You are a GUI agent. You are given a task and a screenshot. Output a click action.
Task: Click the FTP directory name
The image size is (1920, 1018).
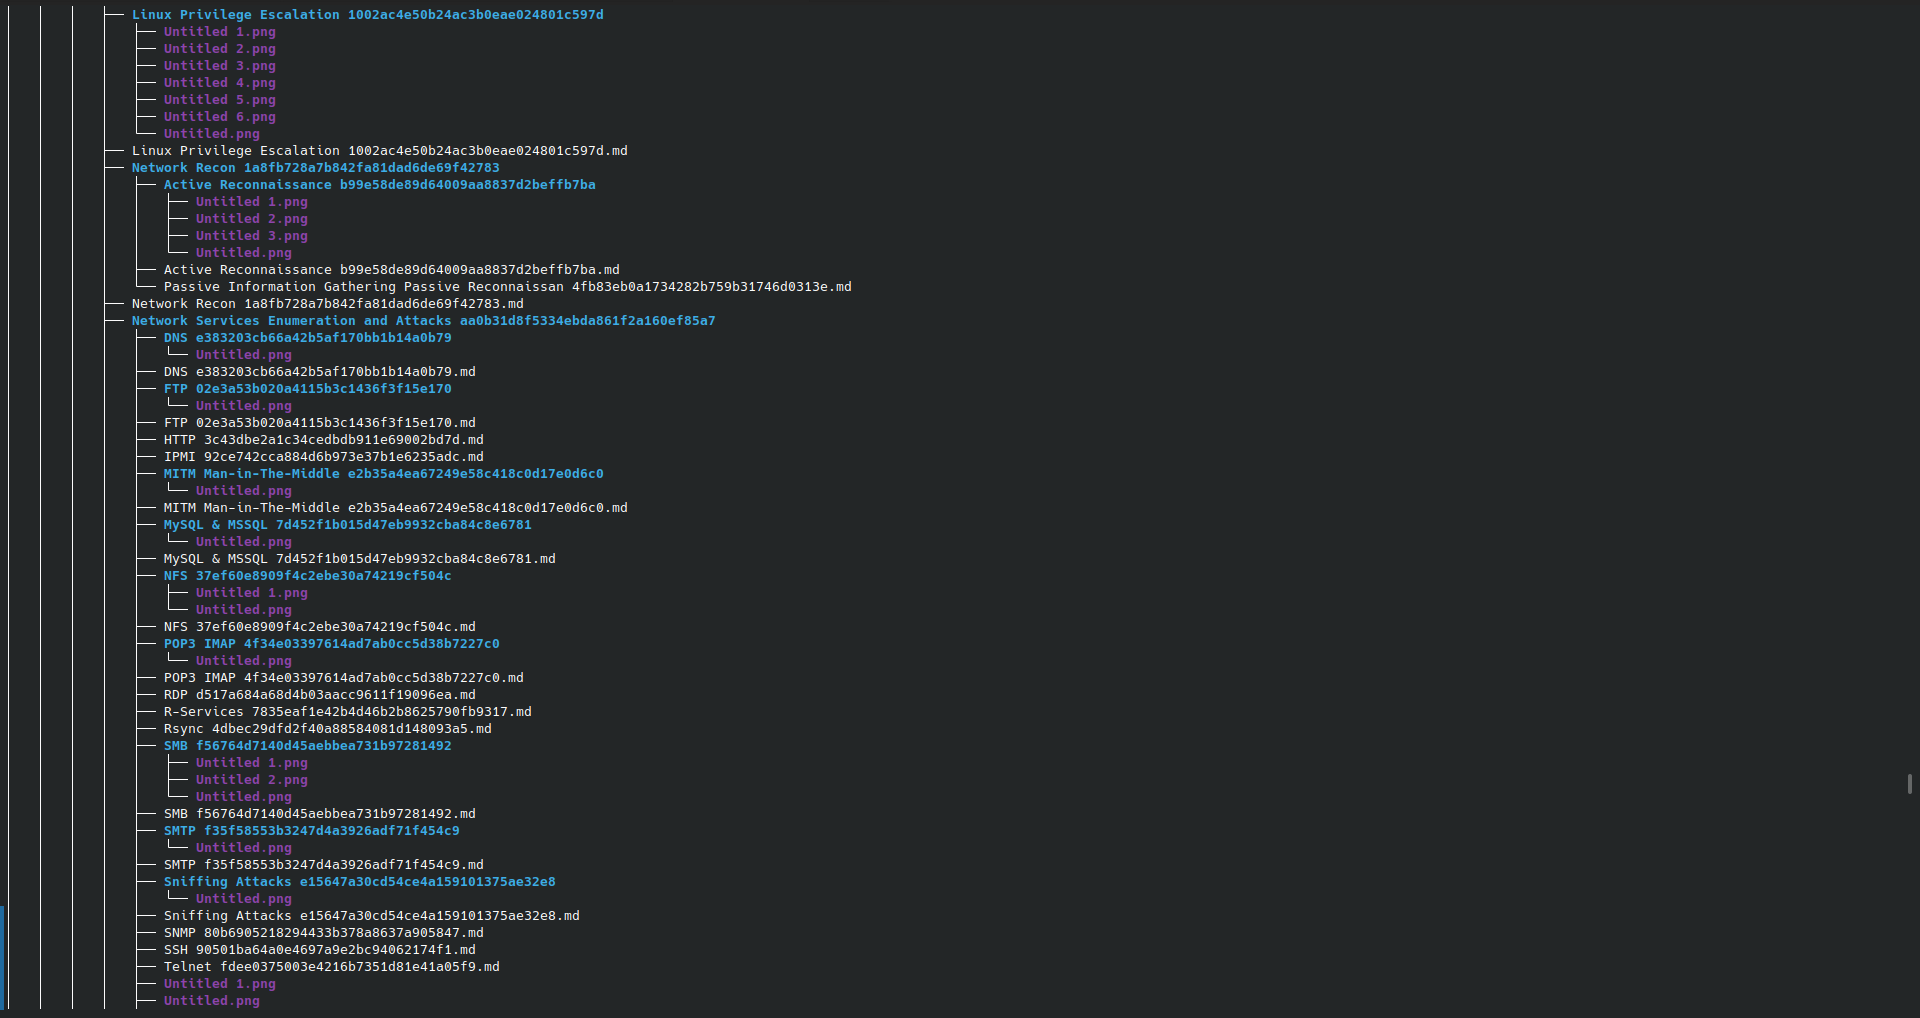click(x=308, y=389)
